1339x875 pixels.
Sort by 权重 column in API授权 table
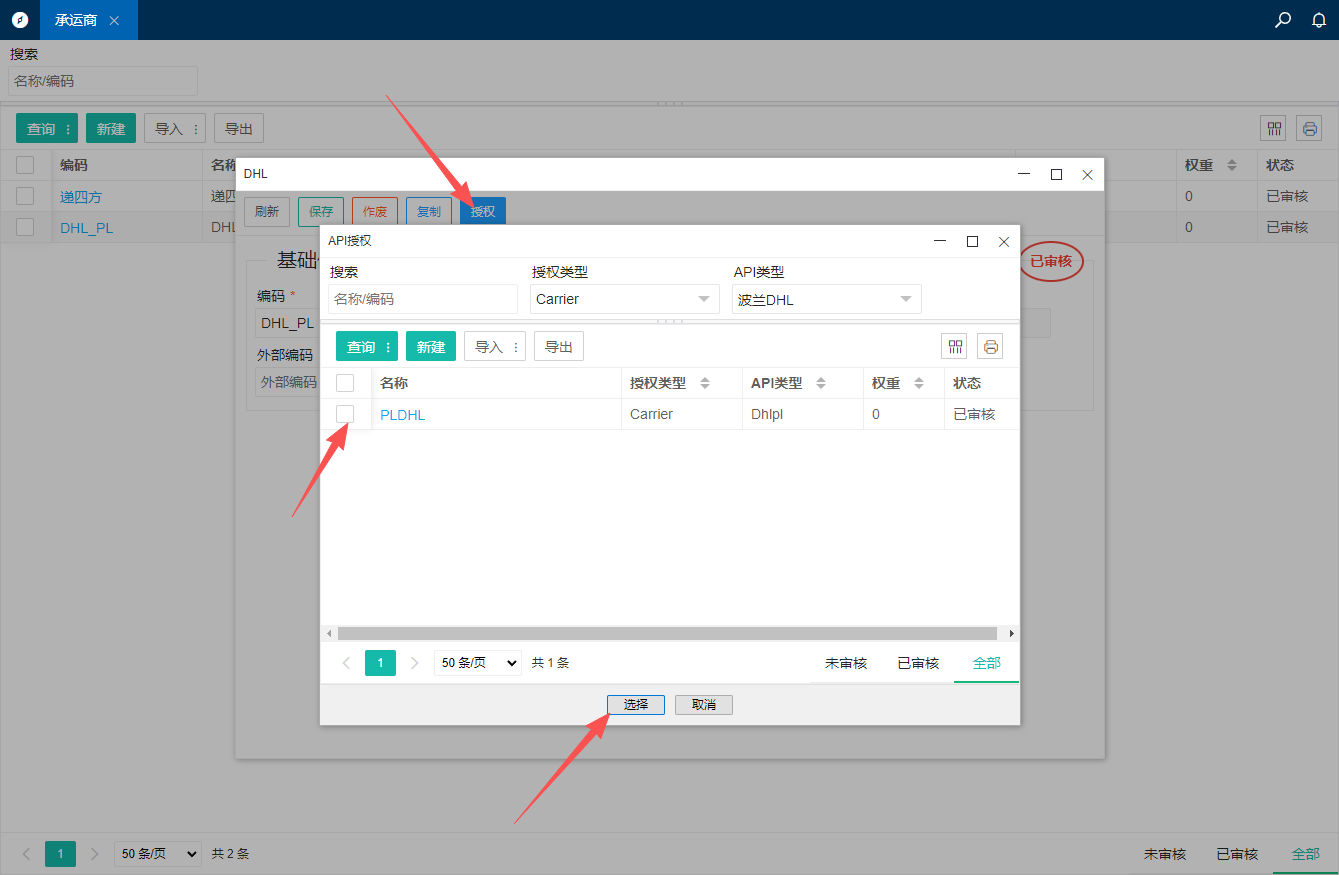pyautogui.click(x=919, y=384)
